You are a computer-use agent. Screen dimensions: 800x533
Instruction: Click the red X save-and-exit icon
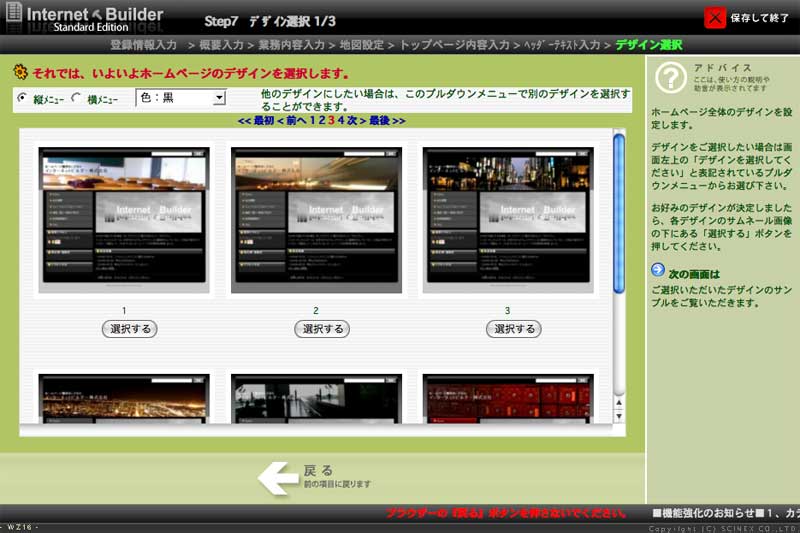click(715, 17)
